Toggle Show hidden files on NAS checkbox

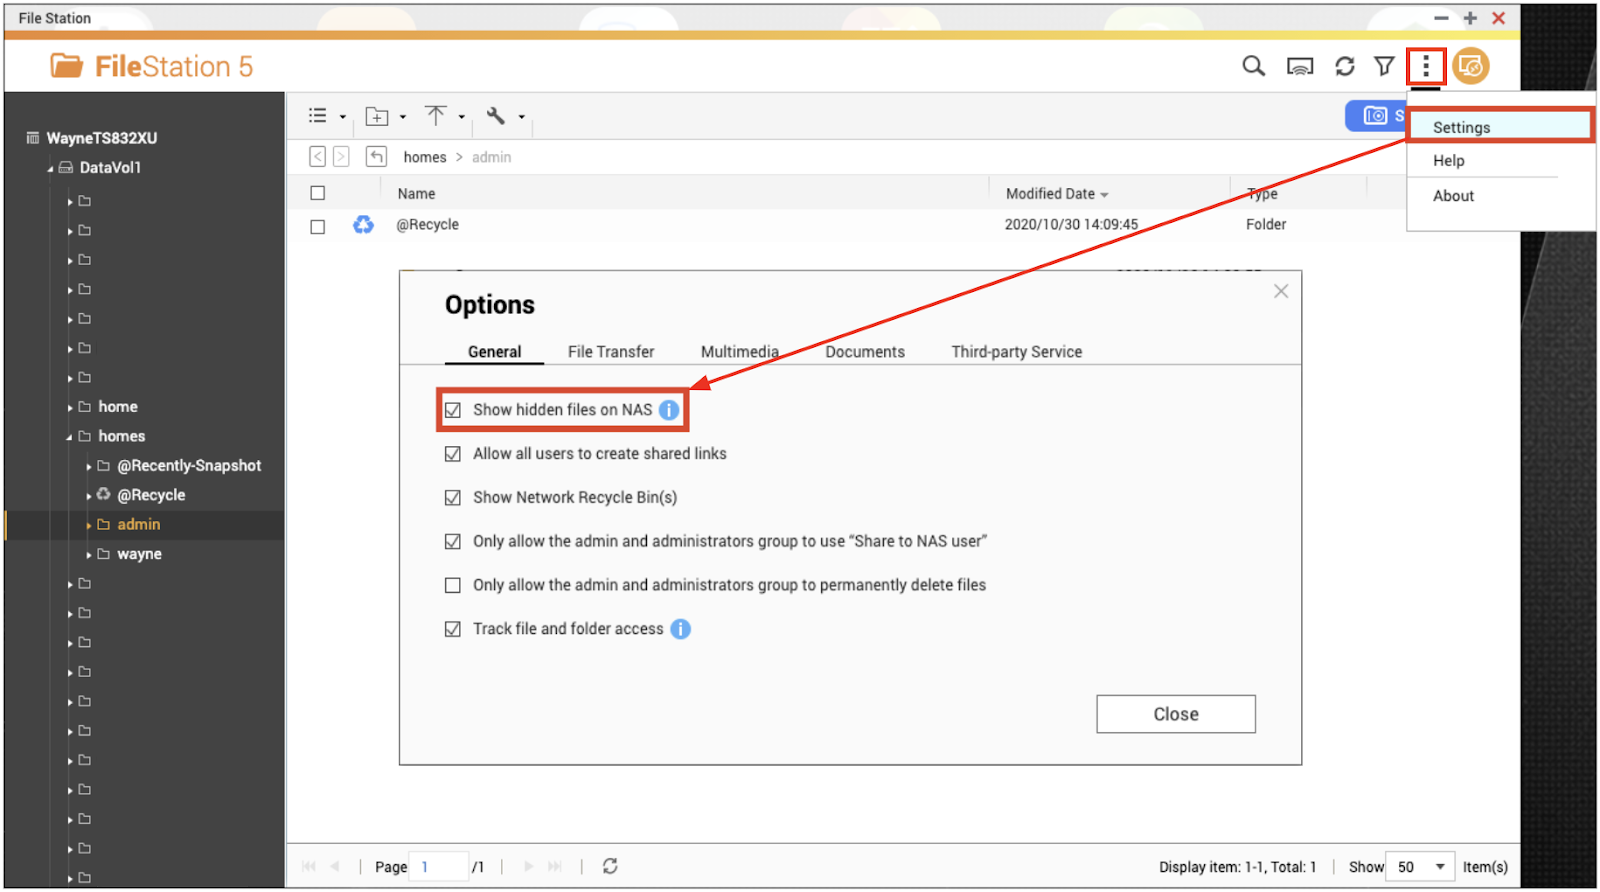tap(453, 410)
